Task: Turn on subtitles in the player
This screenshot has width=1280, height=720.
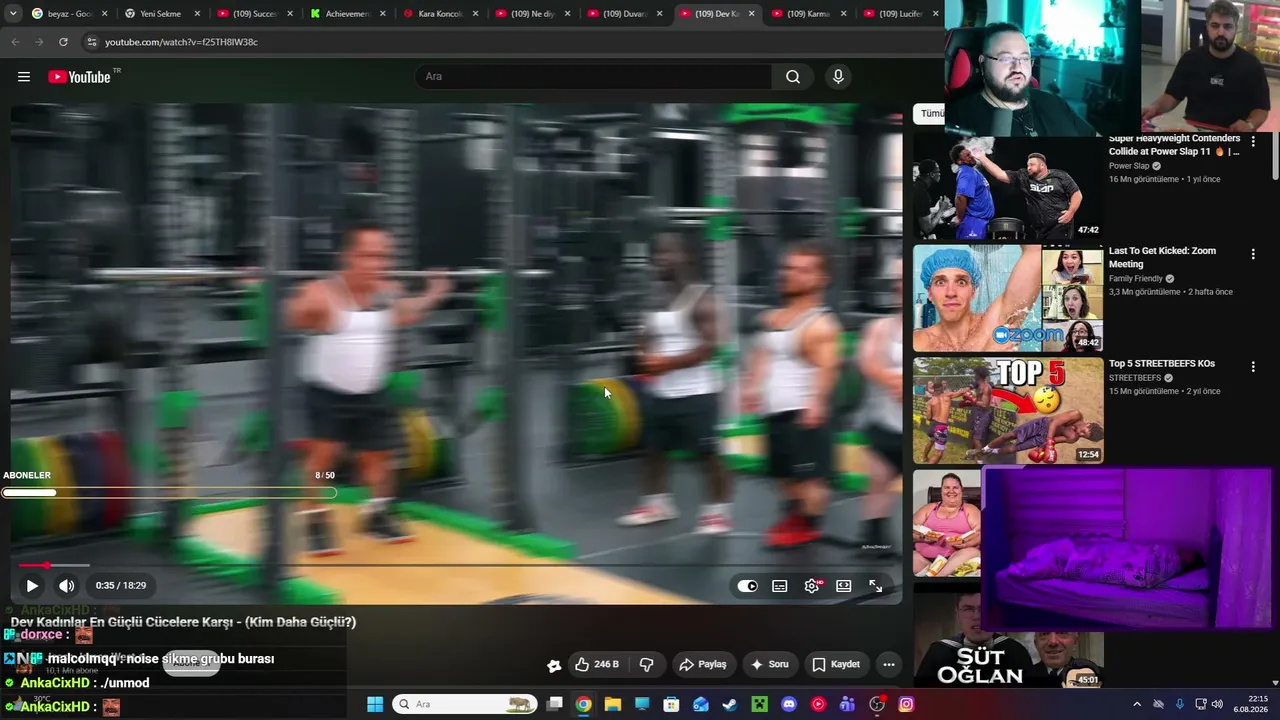Action: pyautogui.click(x=780, y=586)
